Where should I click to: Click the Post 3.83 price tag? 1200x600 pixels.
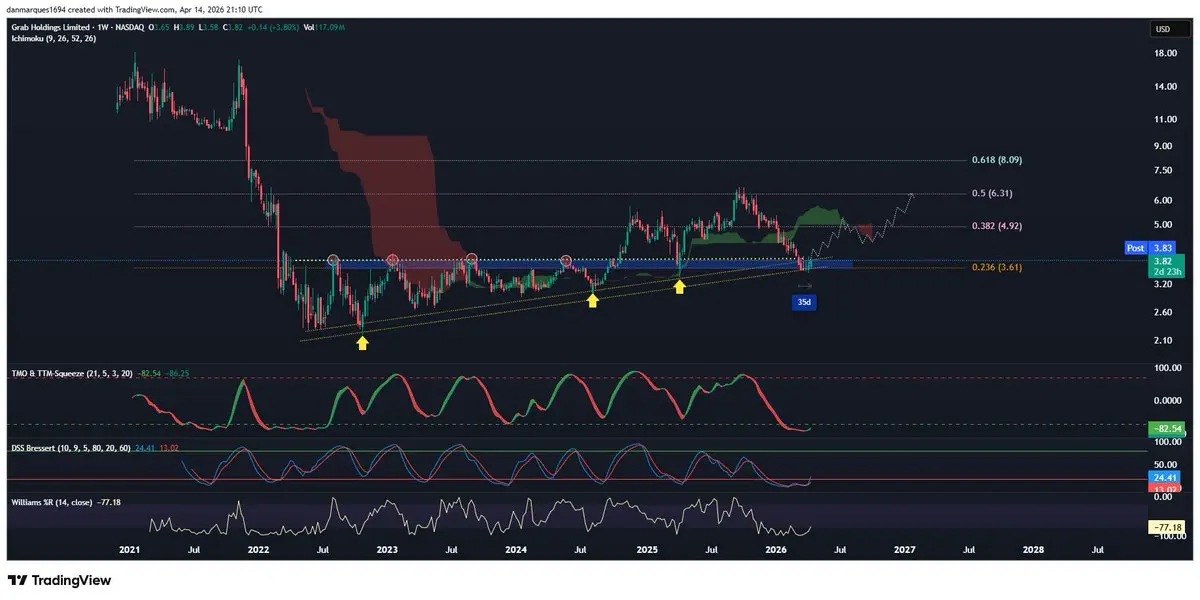point(1149,247)
